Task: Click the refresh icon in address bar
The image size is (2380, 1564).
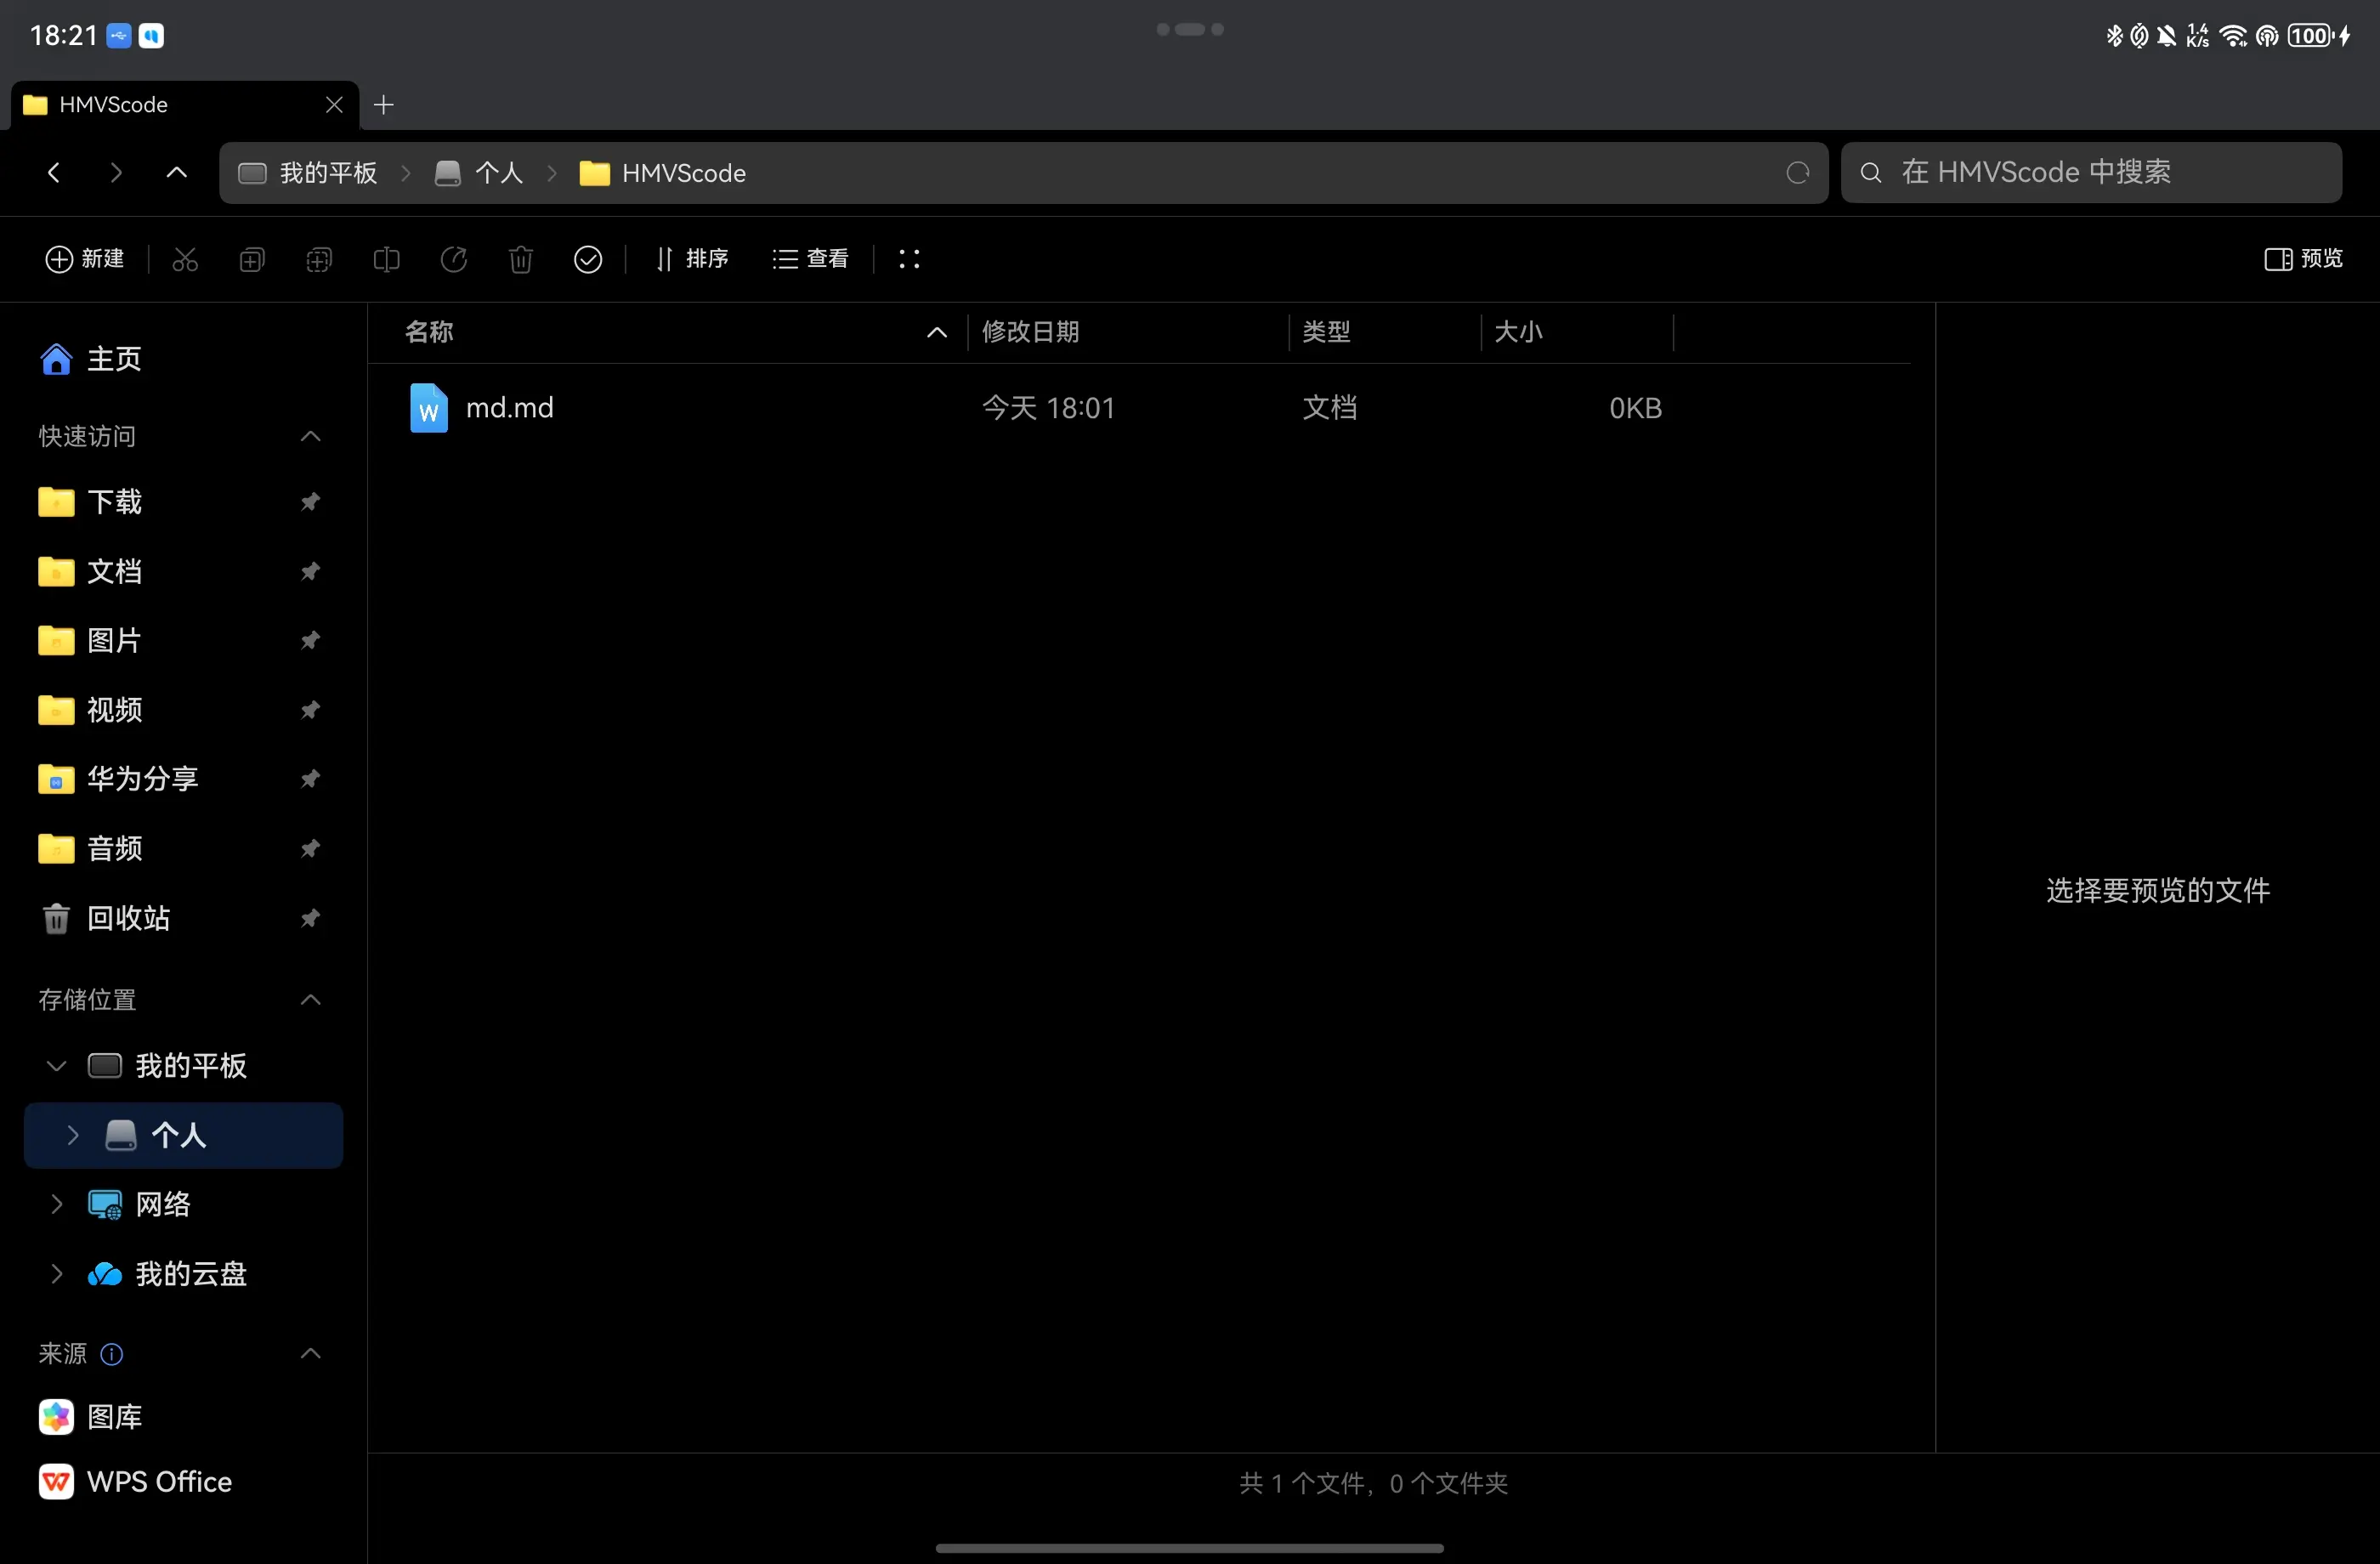Action: pyautogui.click(x=1797, y=173)
